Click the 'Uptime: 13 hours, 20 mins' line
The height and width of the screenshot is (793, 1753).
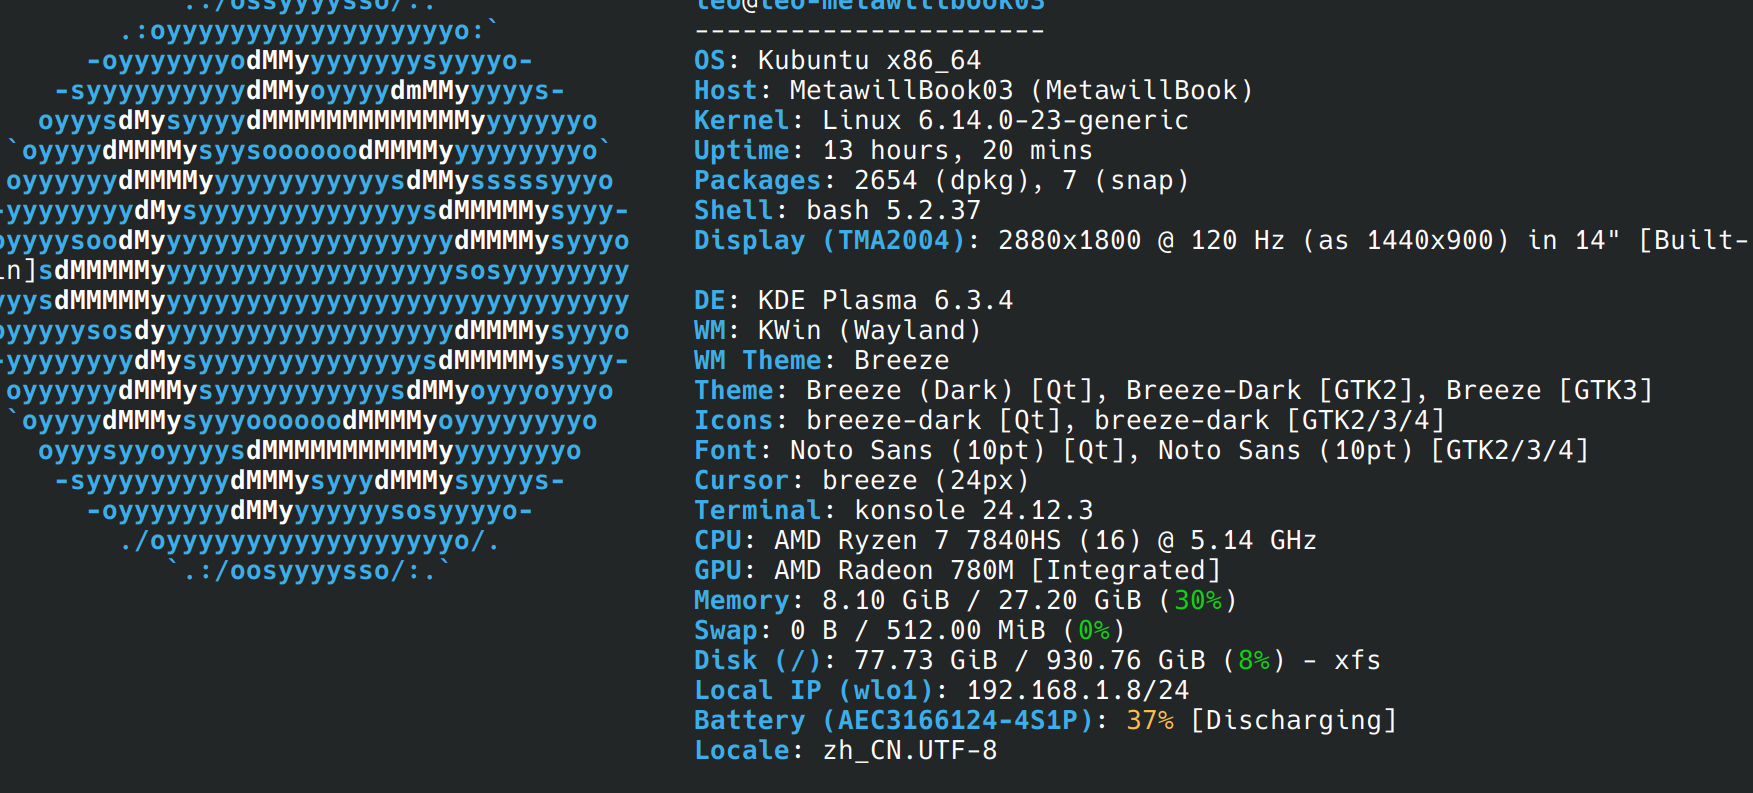point(894,150)
